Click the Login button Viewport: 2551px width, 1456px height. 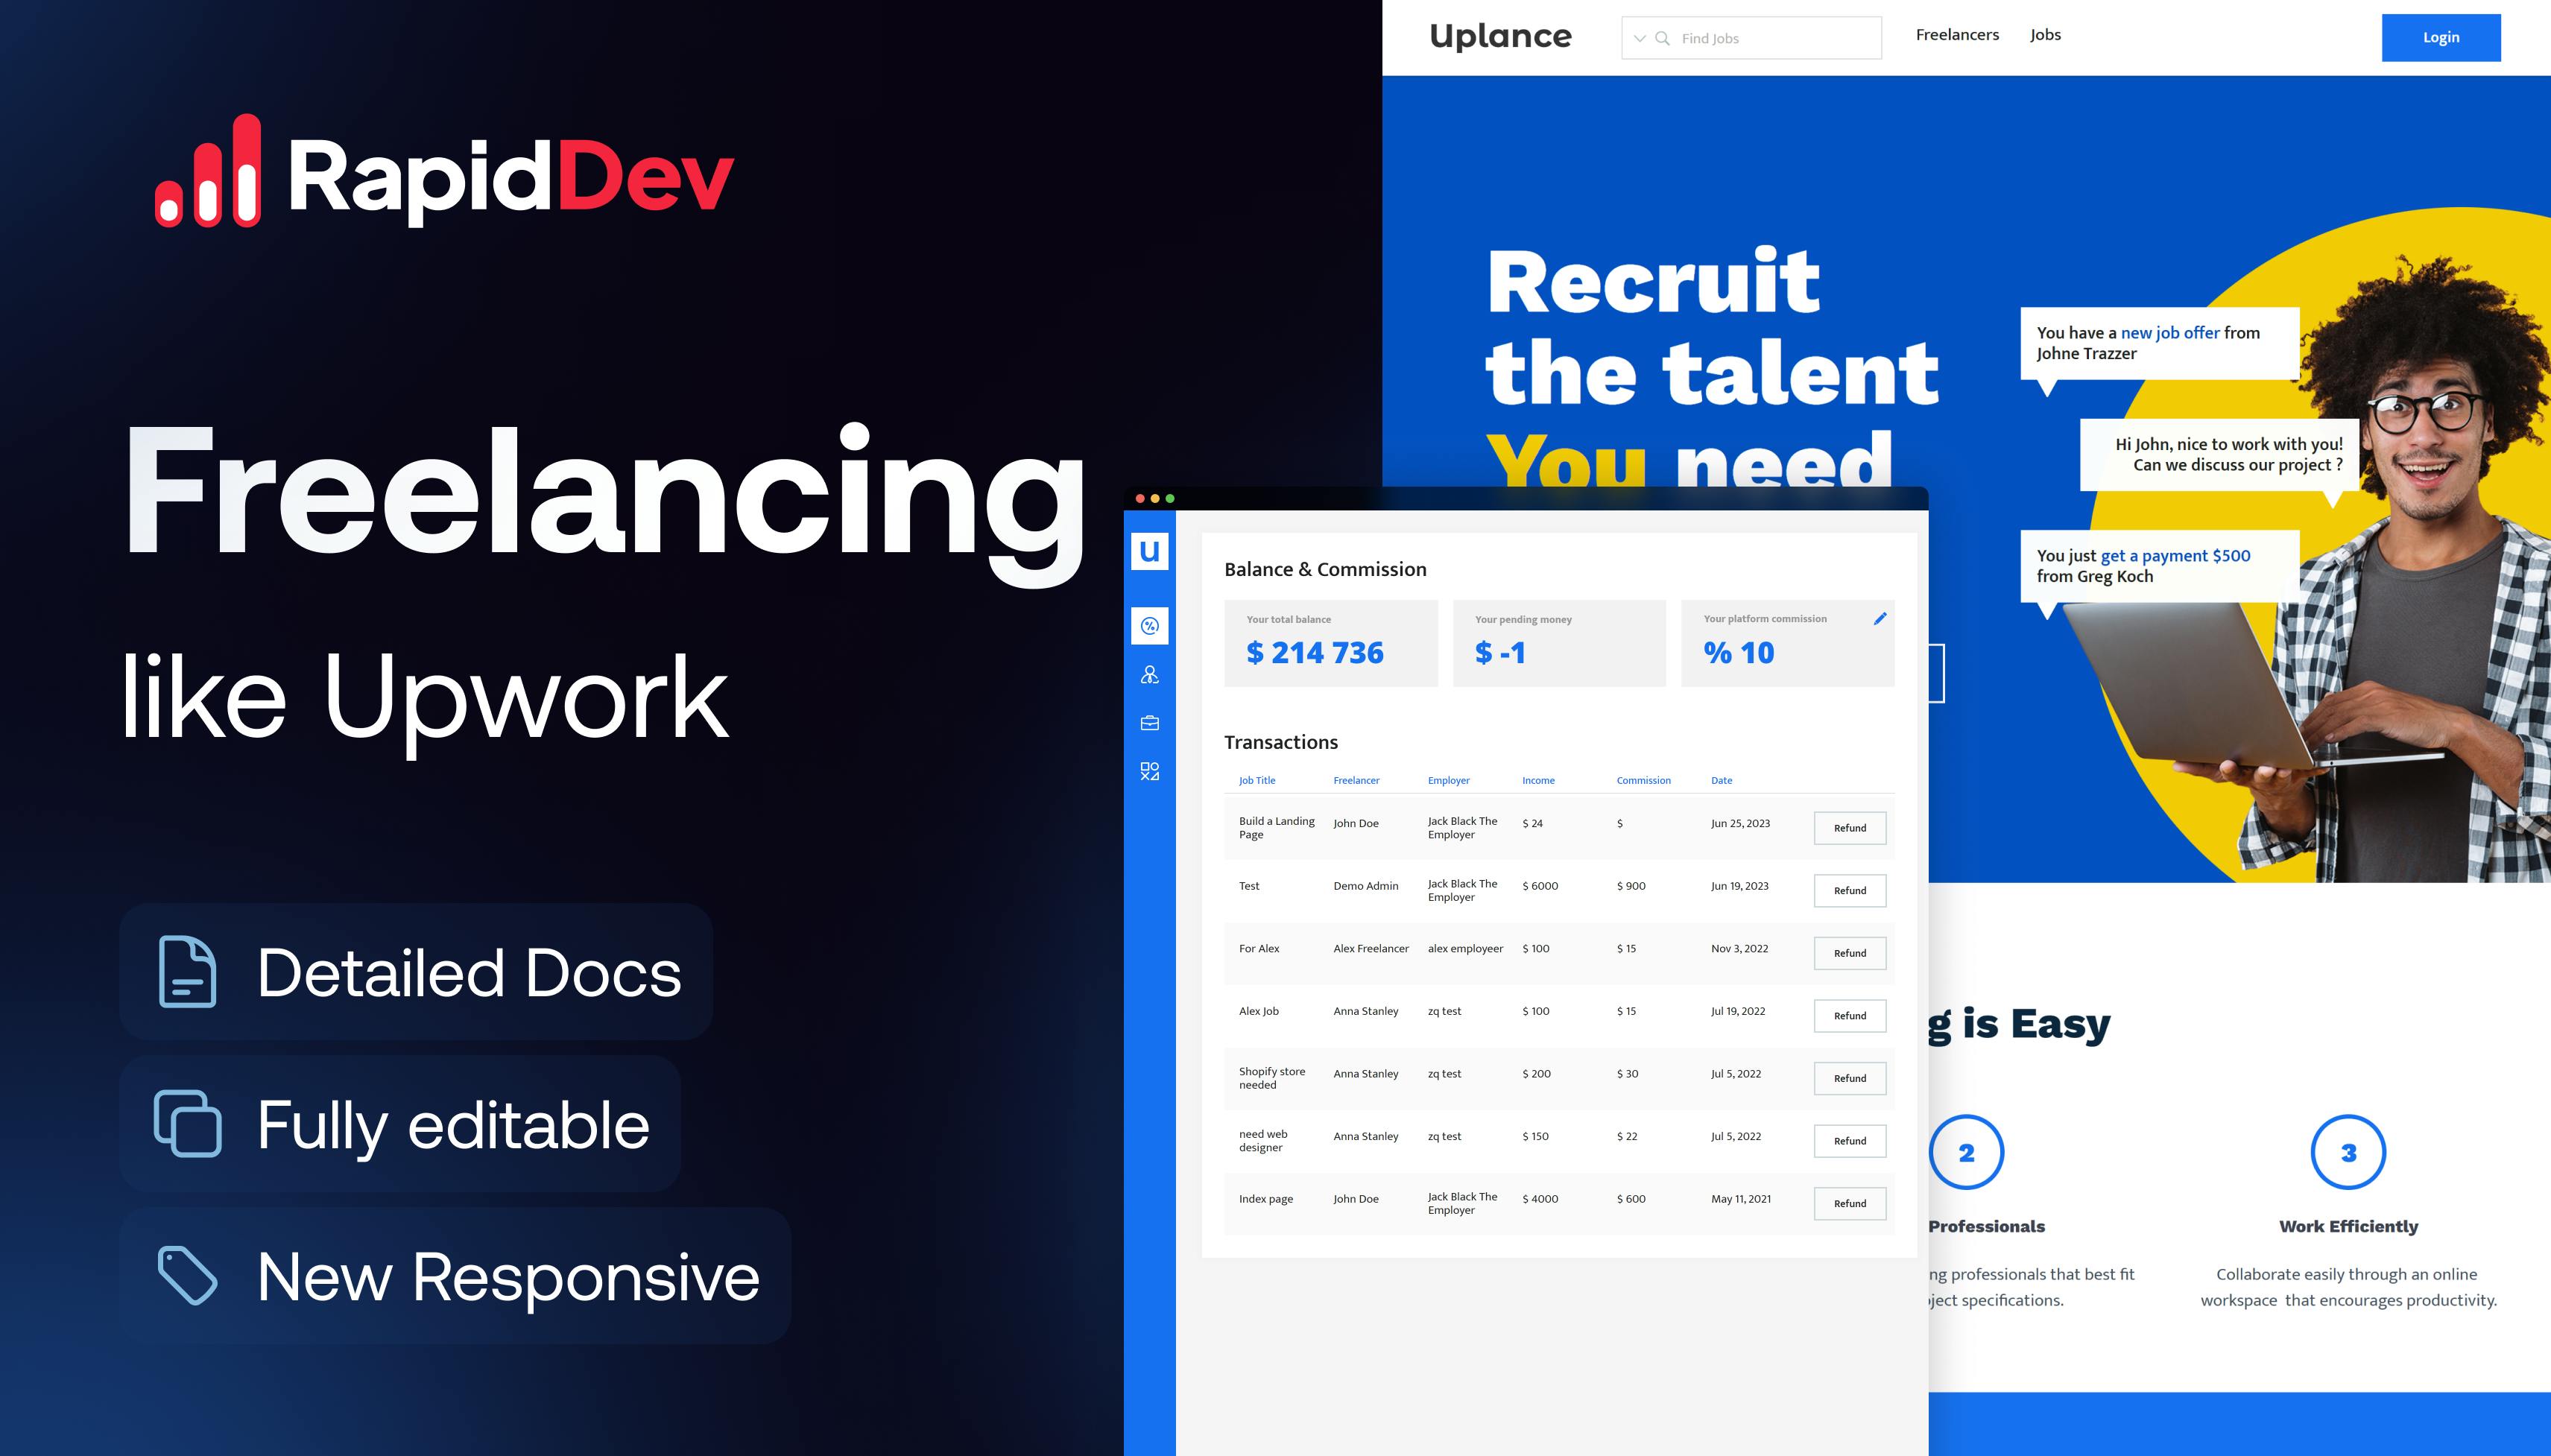(2441, 38)
